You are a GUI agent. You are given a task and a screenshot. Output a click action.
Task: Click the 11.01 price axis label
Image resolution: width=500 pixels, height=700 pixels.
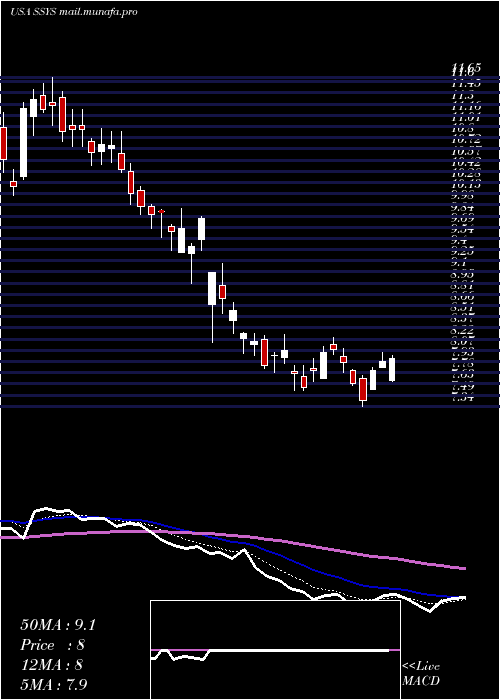466,118
